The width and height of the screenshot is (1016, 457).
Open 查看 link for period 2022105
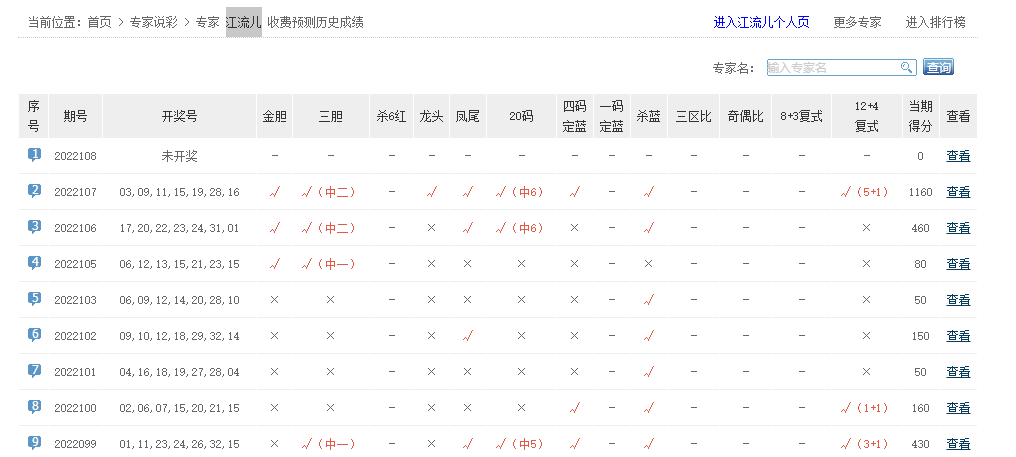pos(958,264)
